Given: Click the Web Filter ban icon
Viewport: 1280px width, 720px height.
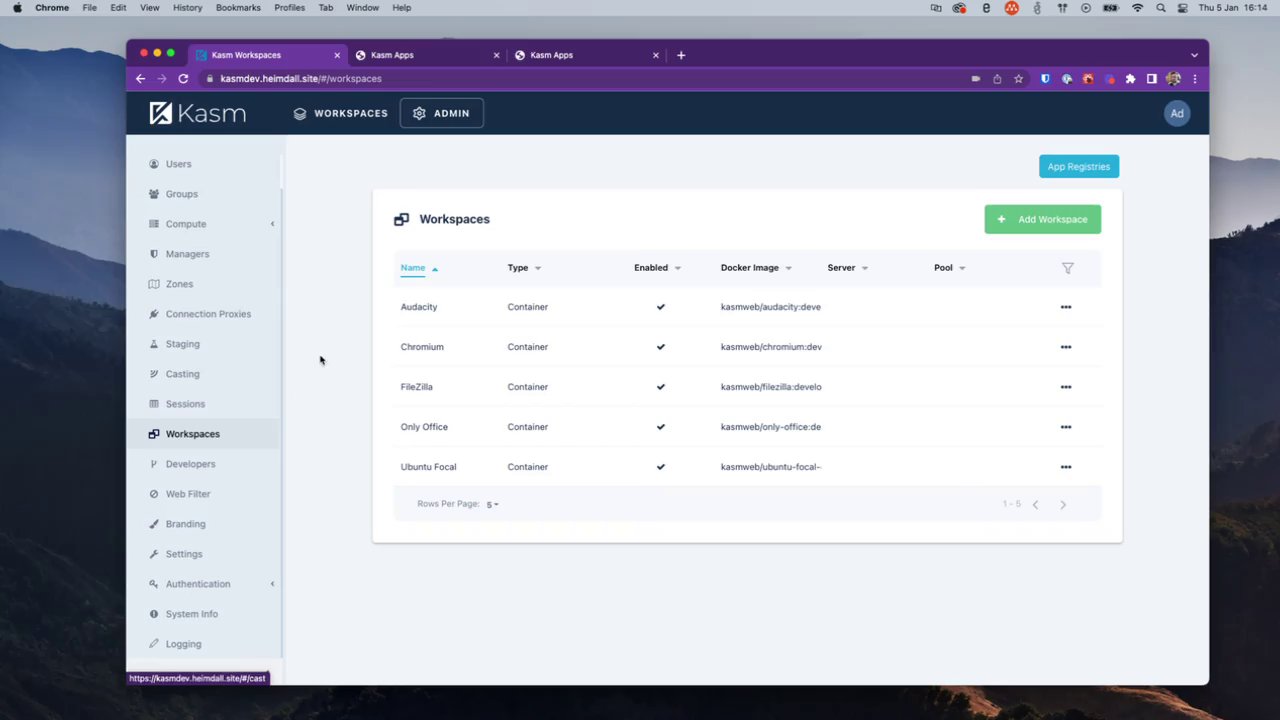Looking at the screenshot, I should click(x=154, y=494).
